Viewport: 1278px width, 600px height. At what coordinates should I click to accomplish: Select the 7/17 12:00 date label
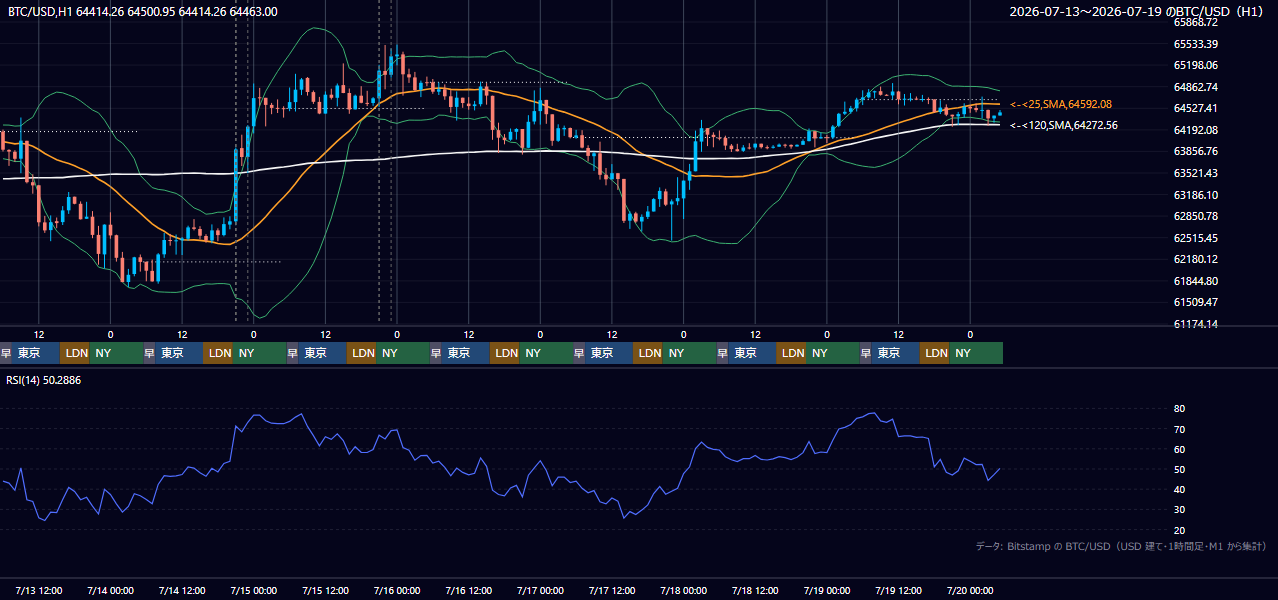(x=612, y=590)
